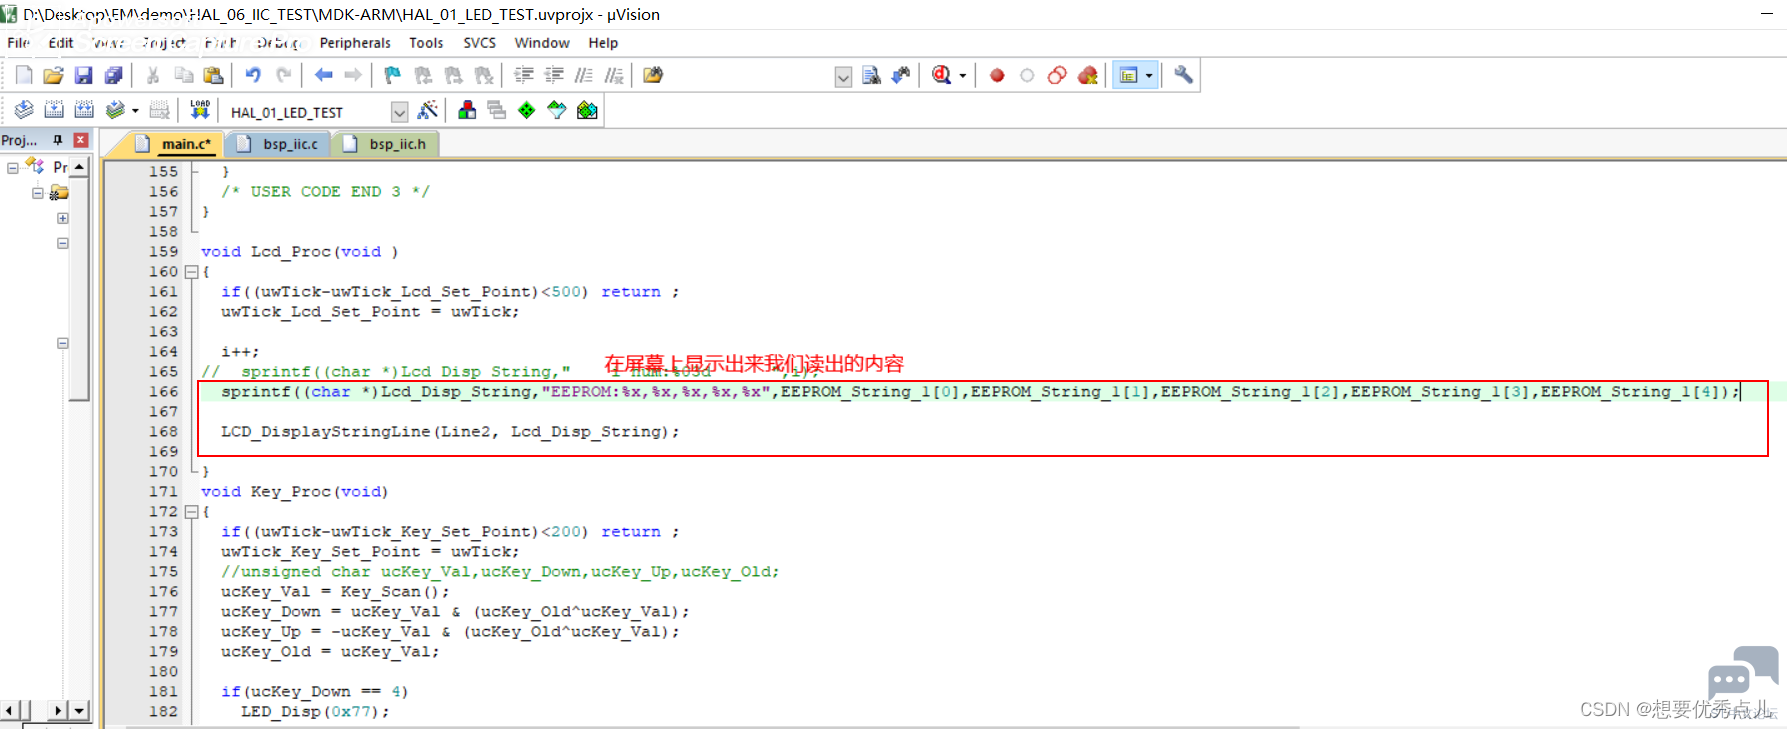The height and width of the screenshot is (729, 1787).
Task: Insert breakpoint red circle icon
Action: (997, 75)
